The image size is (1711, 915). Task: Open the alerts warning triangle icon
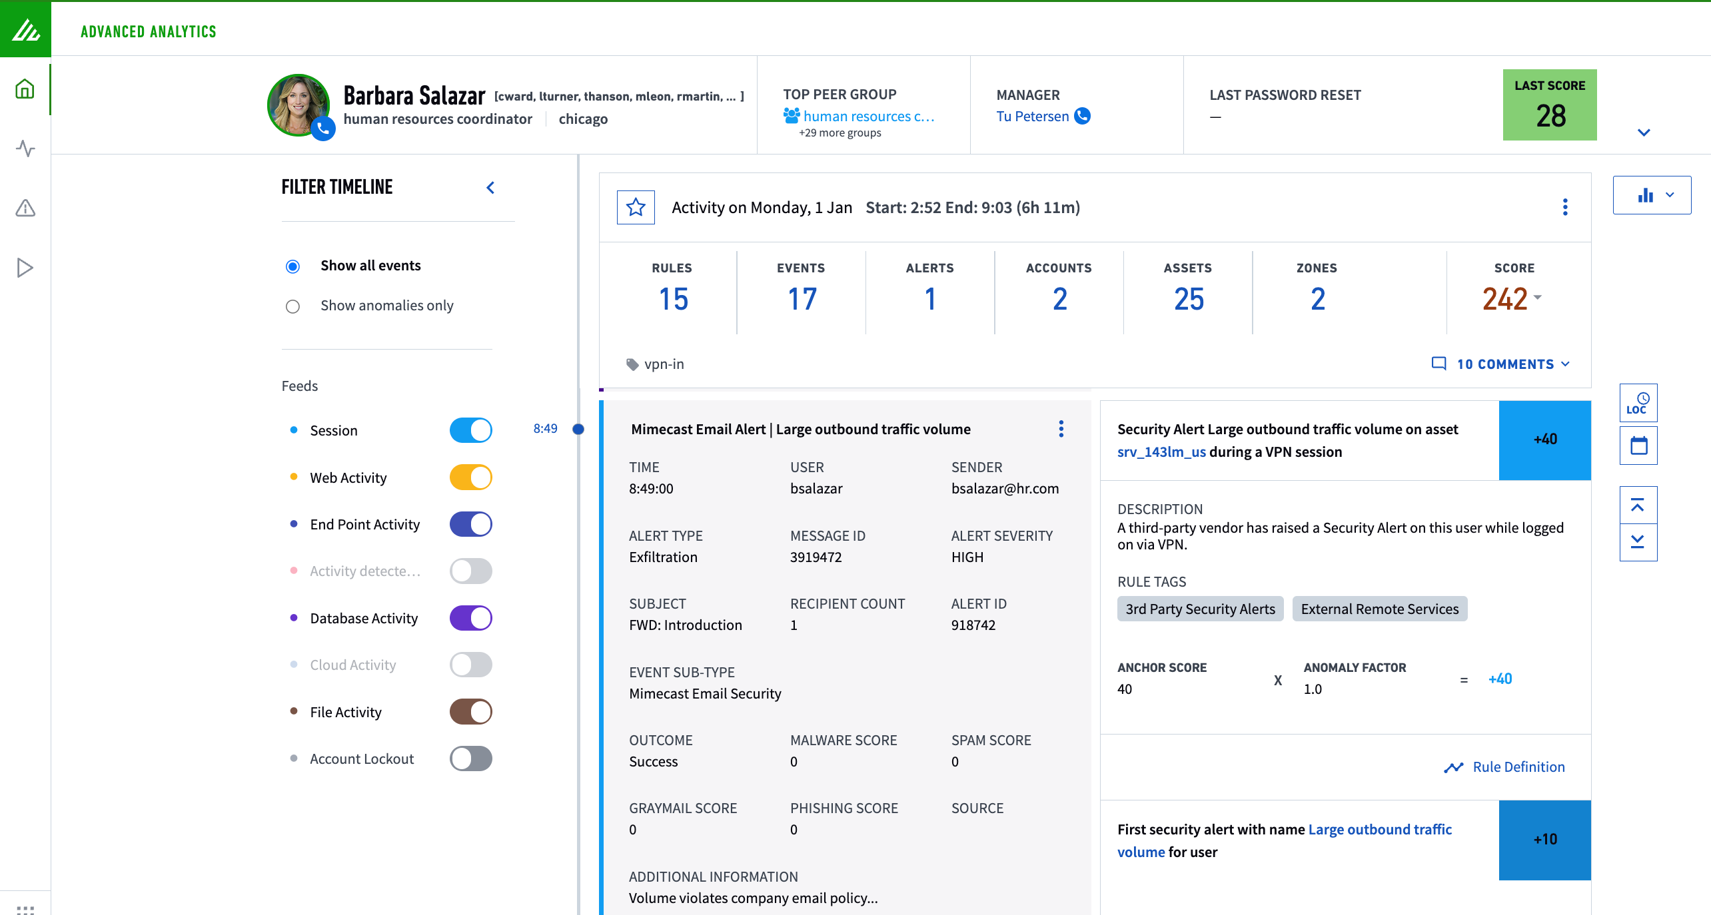25,208
